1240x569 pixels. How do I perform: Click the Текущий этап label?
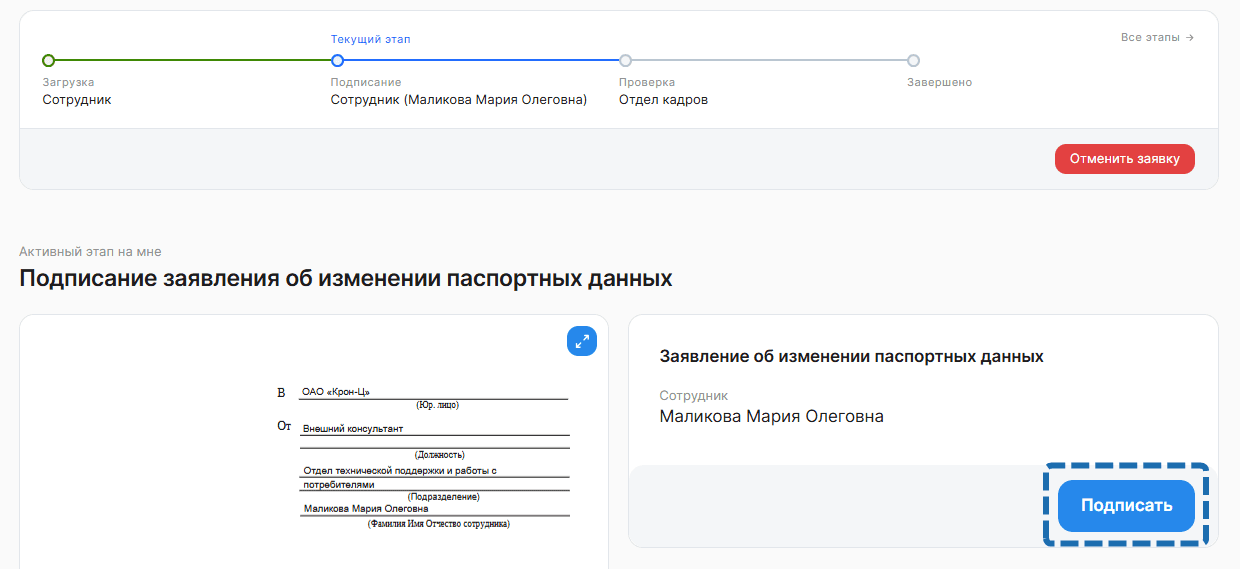tap(371, 39)
